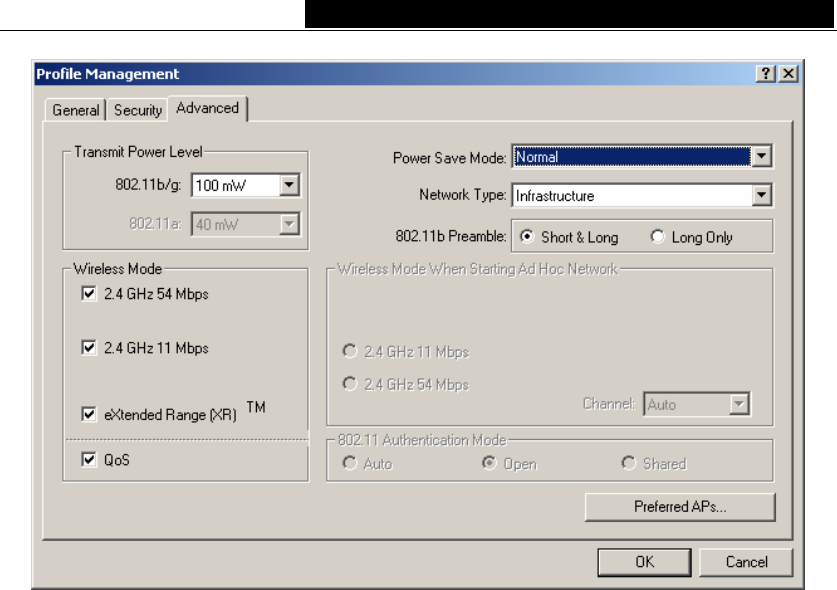This screenshot has width=837, height=590.
Task: Click the 802.11 Authentication Mode group label
Action: tap(422, 440)
